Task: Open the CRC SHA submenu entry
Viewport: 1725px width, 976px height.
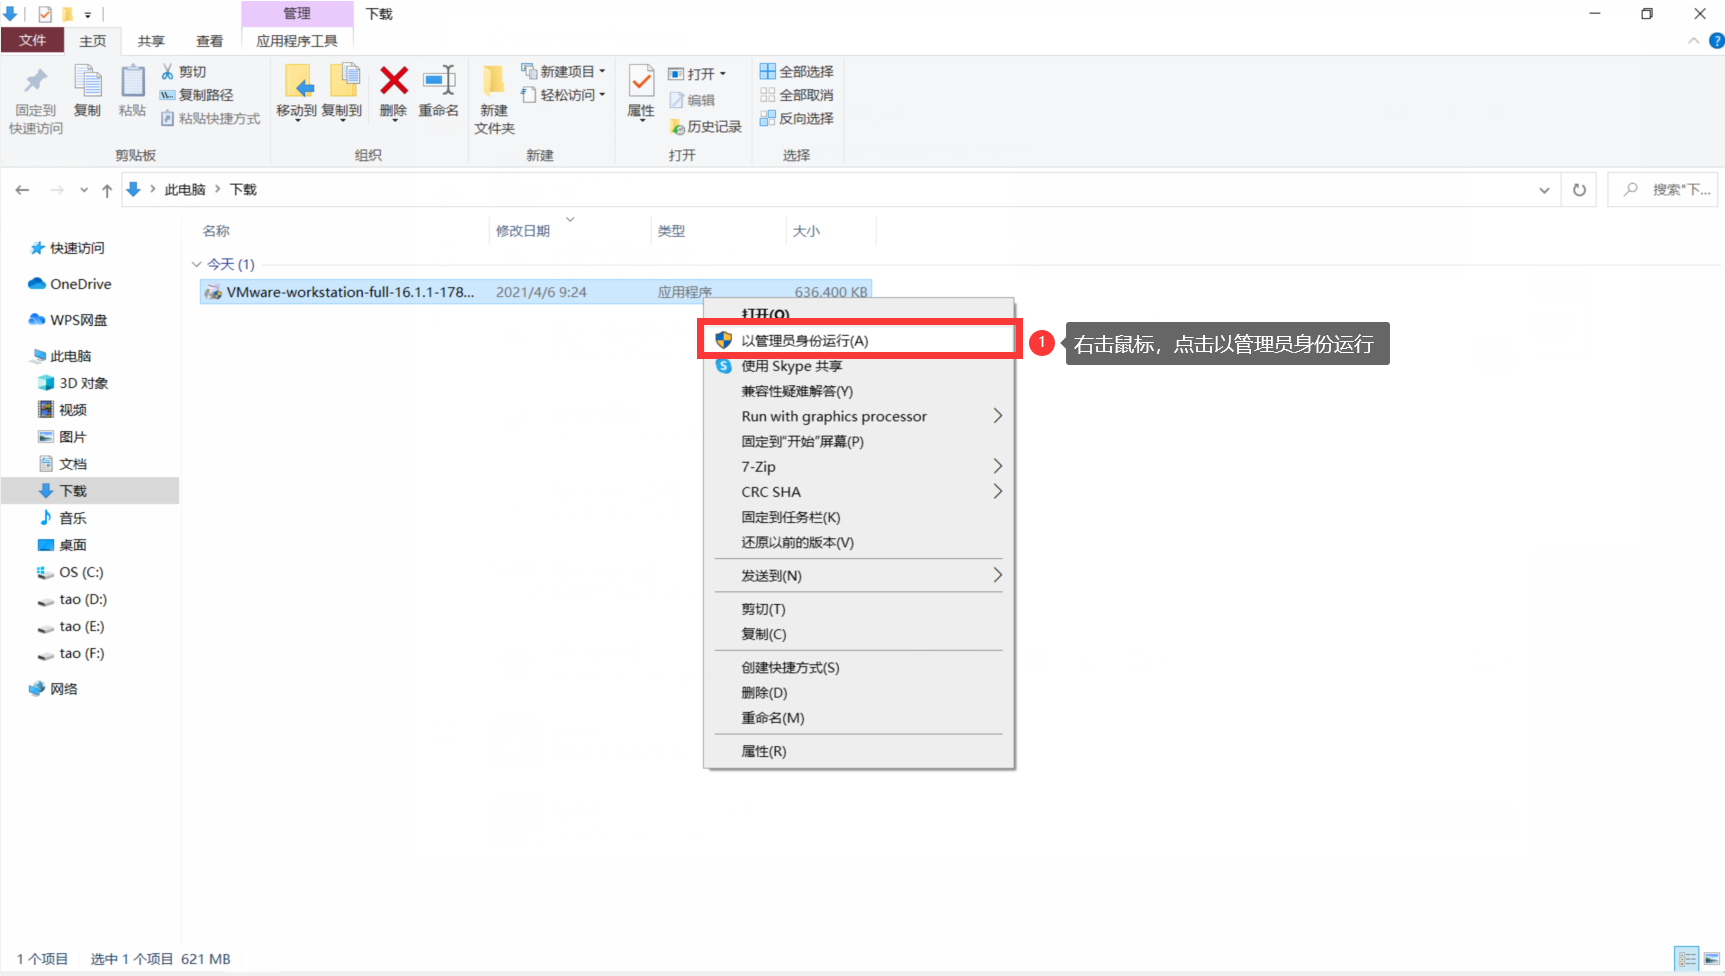Action: 858,492
